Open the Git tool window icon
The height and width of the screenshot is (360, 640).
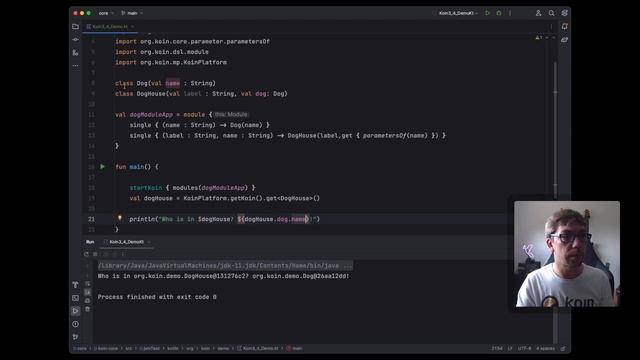pos(76,337)
